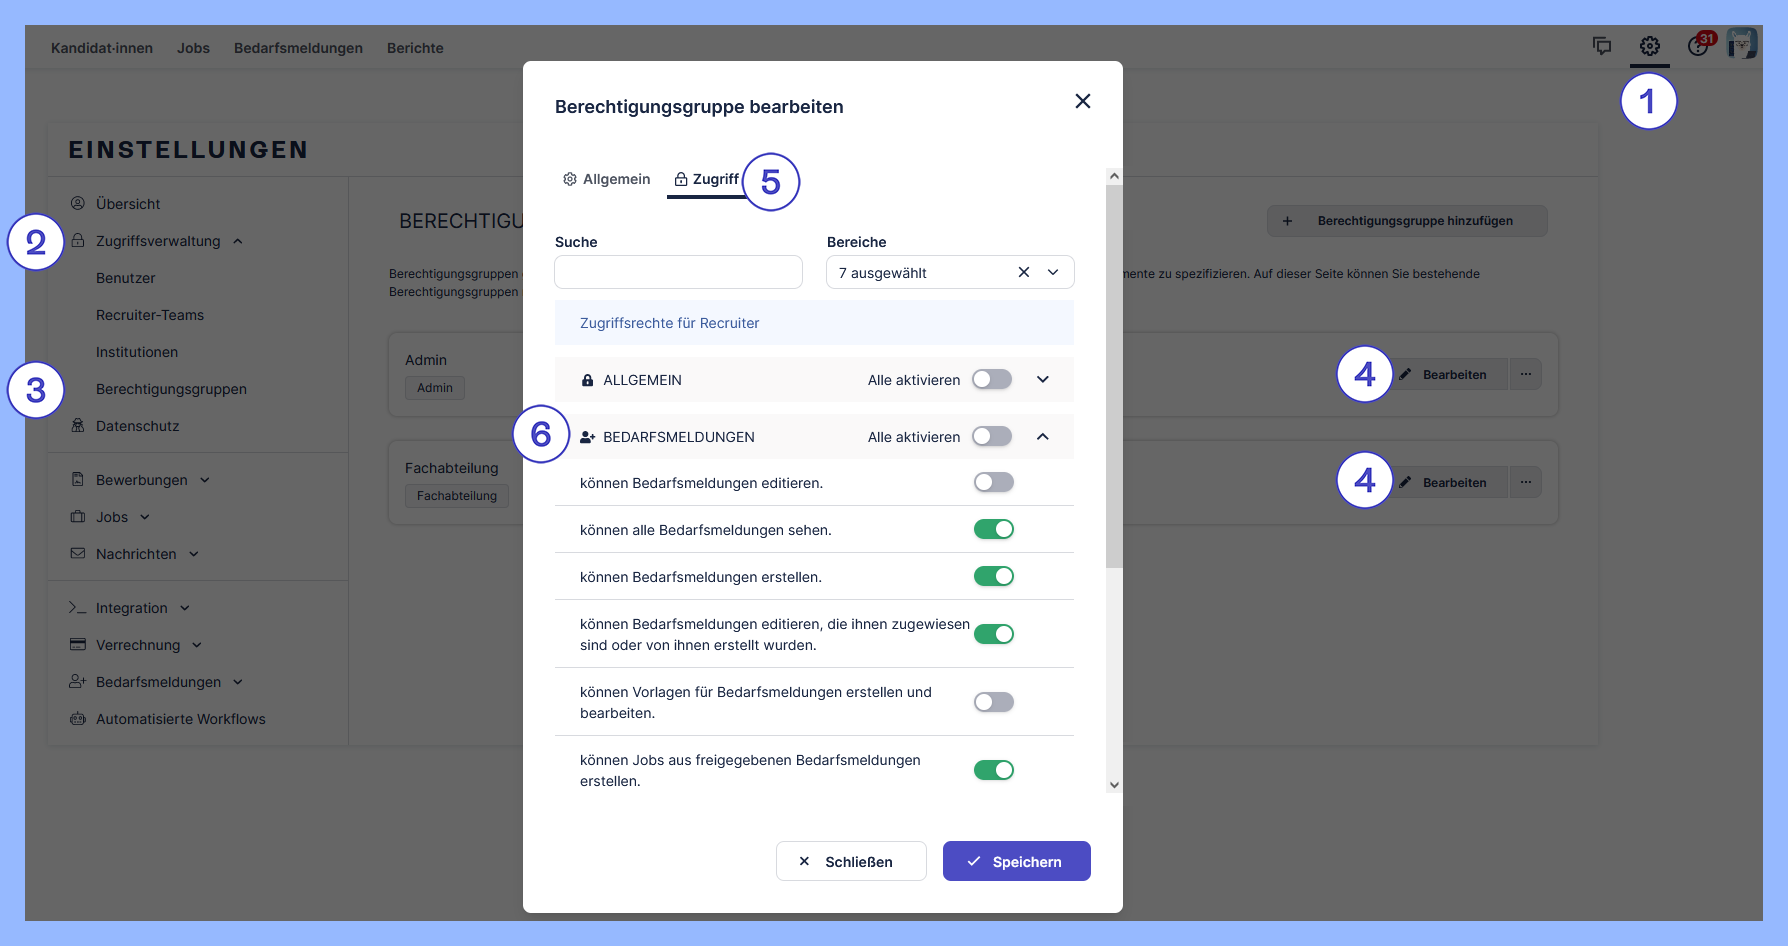Viewport: 1788px width, 946px height.
Task: Click the notifications icon with red badge
Action: tap(1698, 46)
